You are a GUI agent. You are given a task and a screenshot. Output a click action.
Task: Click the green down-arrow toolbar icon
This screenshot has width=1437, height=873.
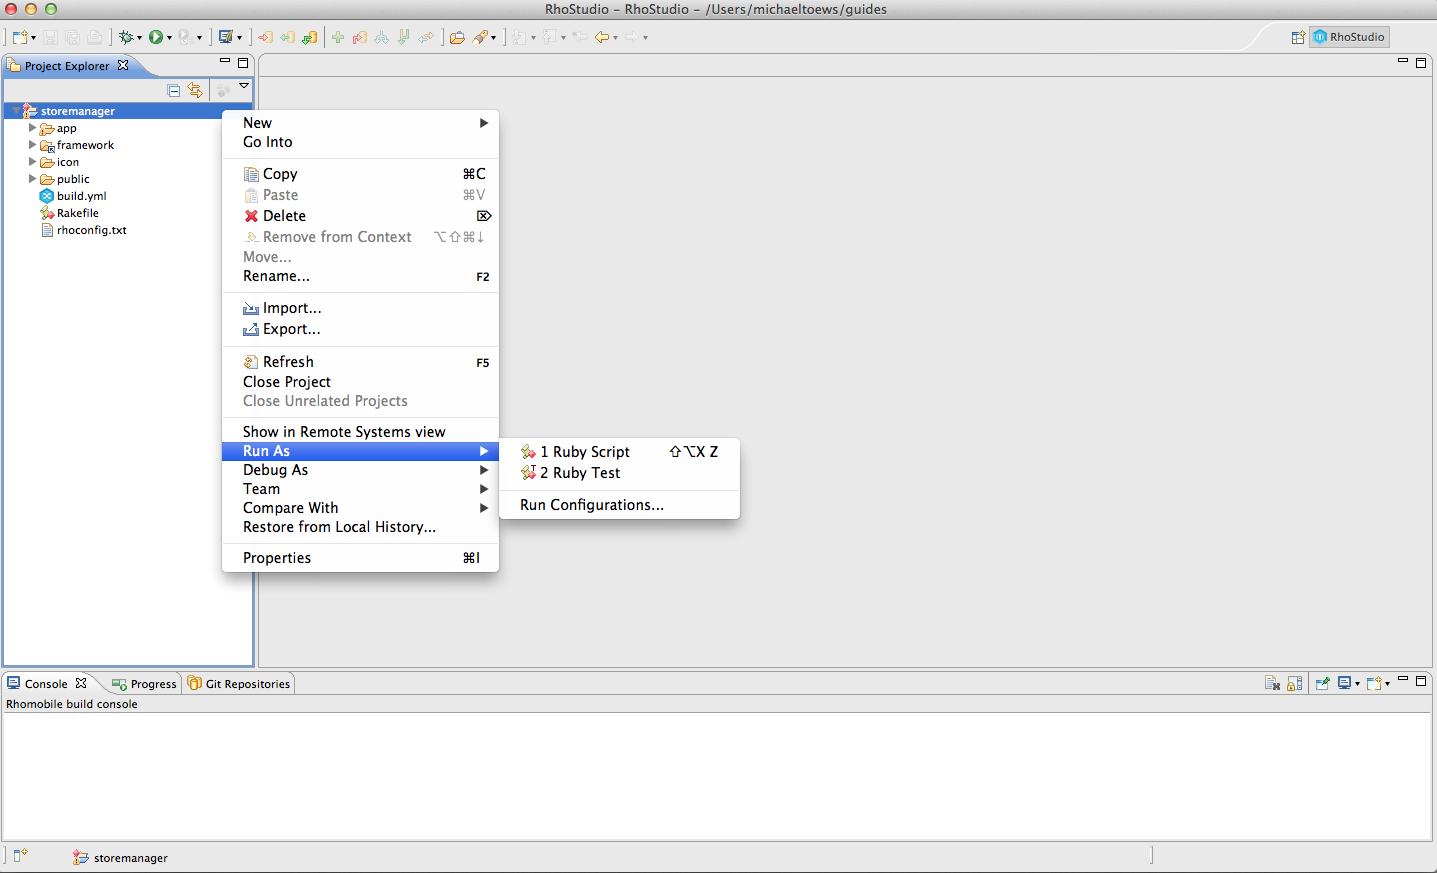tap(404, 37)
